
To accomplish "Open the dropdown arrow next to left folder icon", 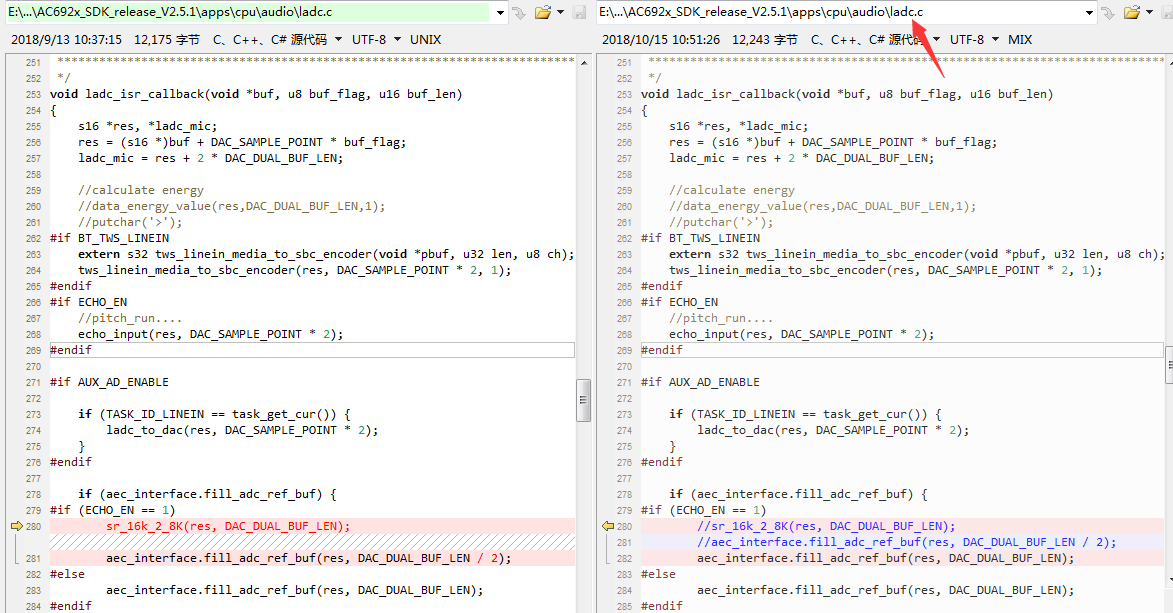I will click(x=560, y=12).
